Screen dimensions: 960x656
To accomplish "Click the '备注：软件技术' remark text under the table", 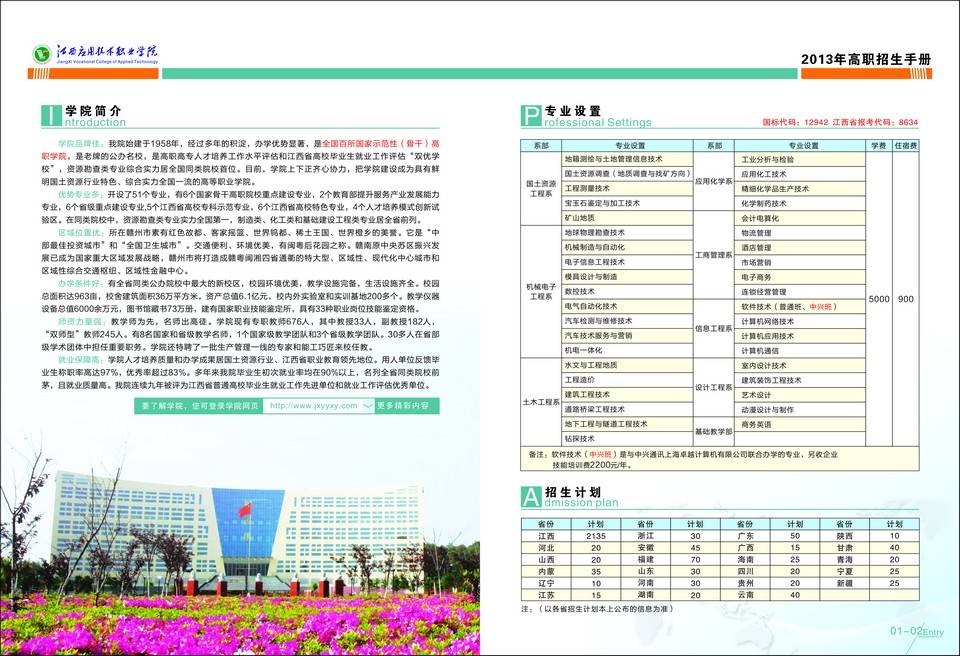I will tap(683, 459).
